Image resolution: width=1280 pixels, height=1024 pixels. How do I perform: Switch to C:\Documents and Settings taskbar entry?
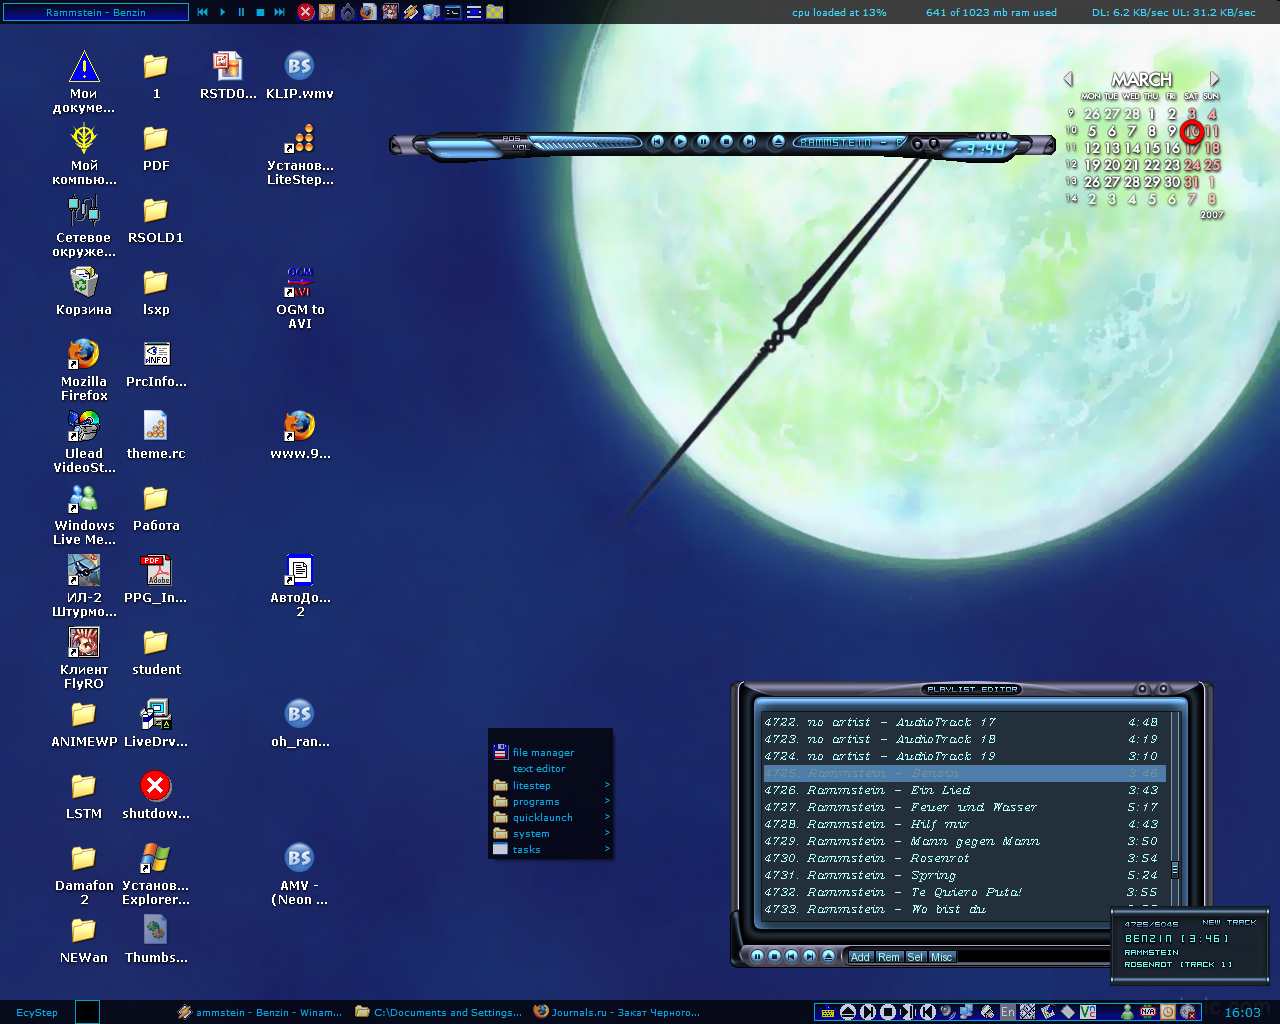(439, 1012)
